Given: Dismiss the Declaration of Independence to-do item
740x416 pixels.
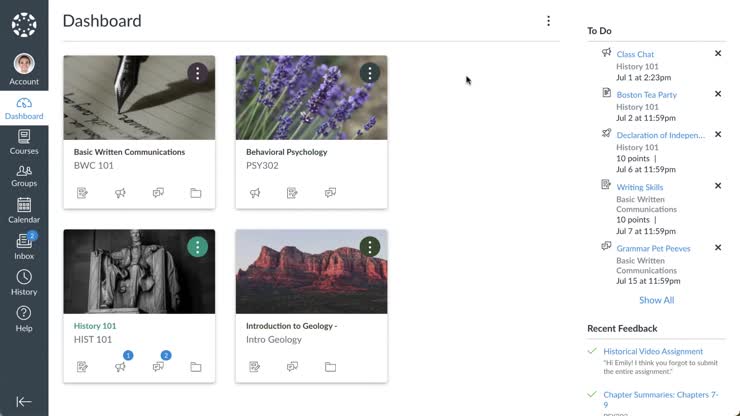Looking at the screenshot, I should point(718,135).
